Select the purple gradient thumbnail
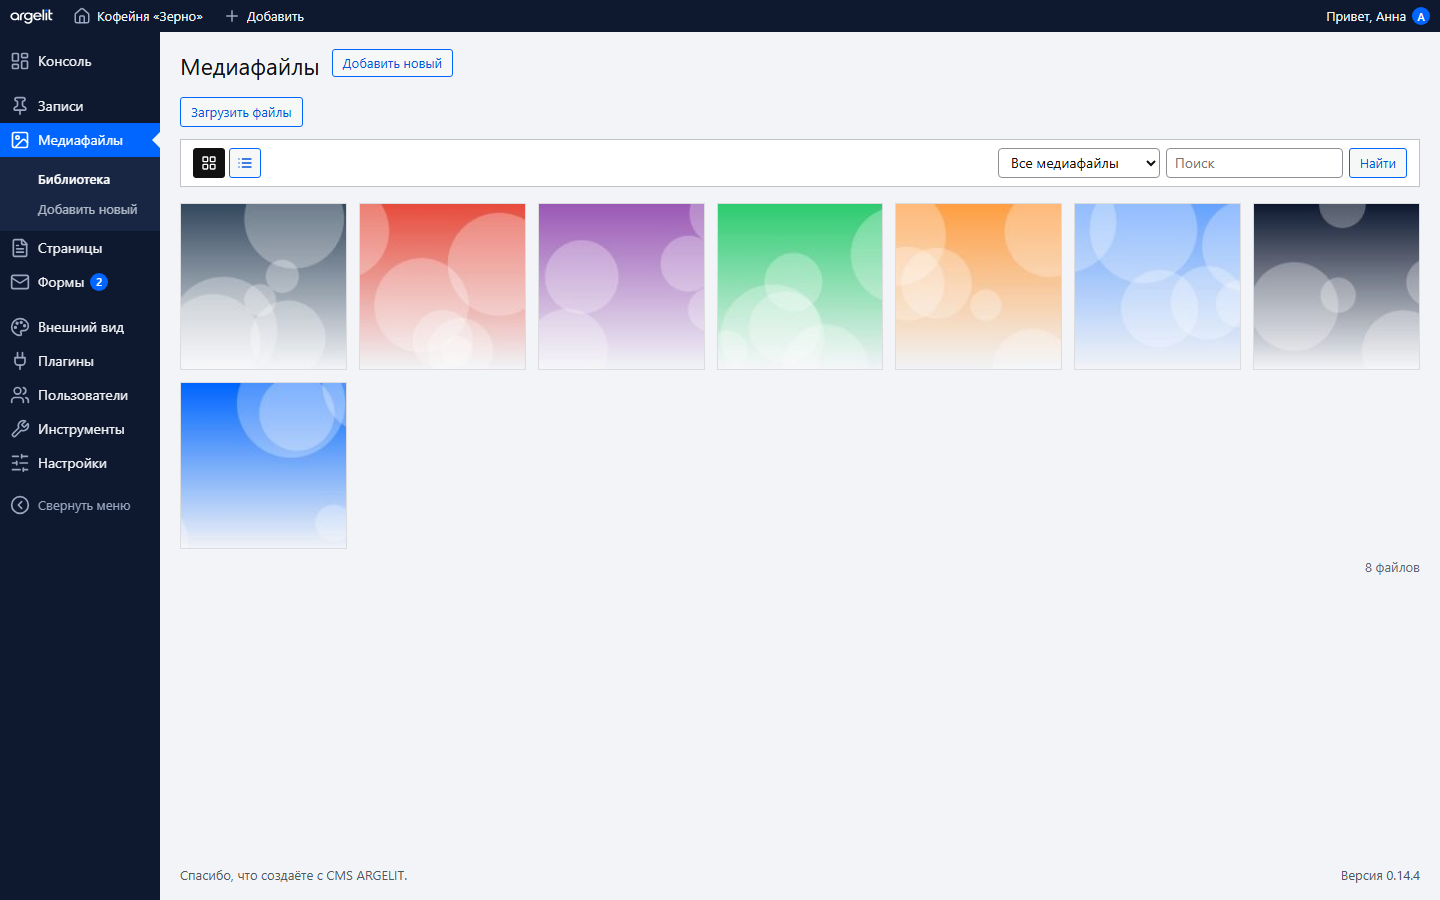Viewport: 1440px width, 900px height. click(621, 287)
